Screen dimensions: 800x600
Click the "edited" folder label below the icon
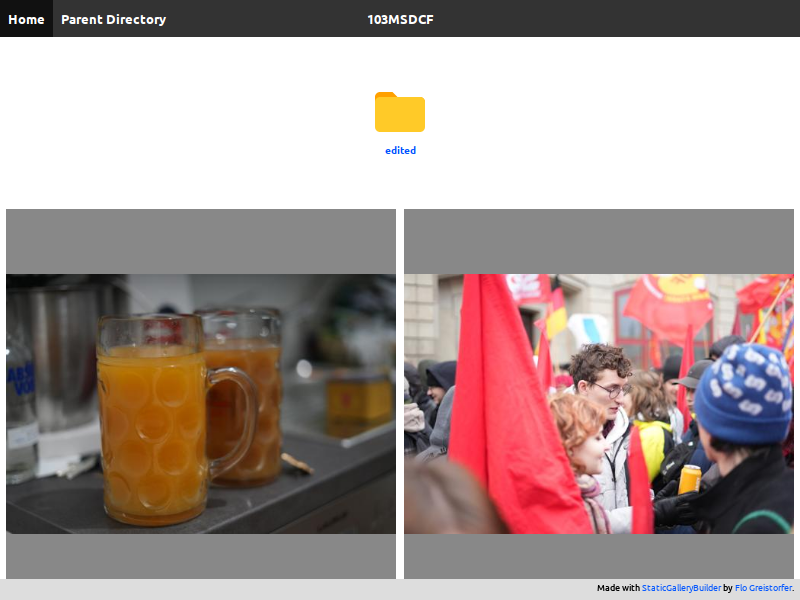coord(400,150)
